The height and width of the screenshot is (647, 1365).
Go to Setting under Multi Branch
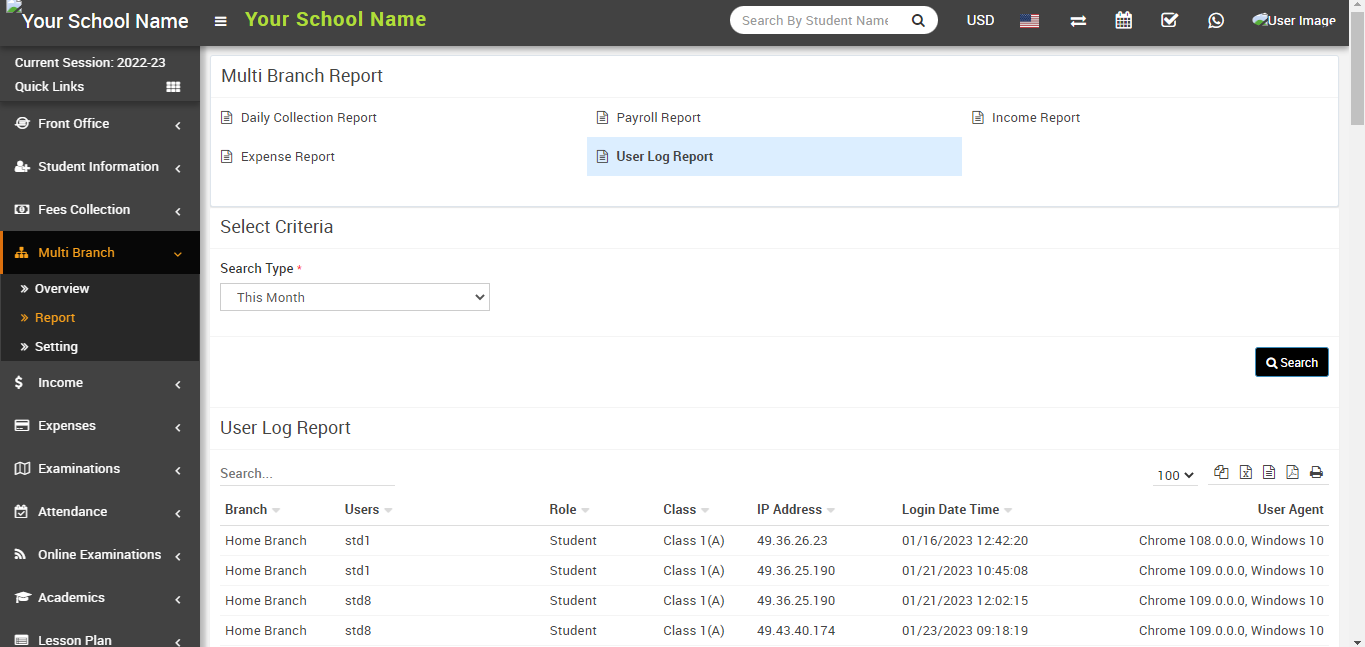tap(56, 346)
